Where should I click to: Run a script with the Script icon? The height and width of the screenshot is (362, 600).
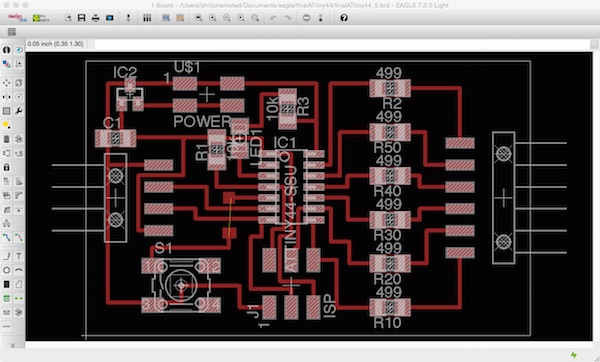click(x=166, y=18)
